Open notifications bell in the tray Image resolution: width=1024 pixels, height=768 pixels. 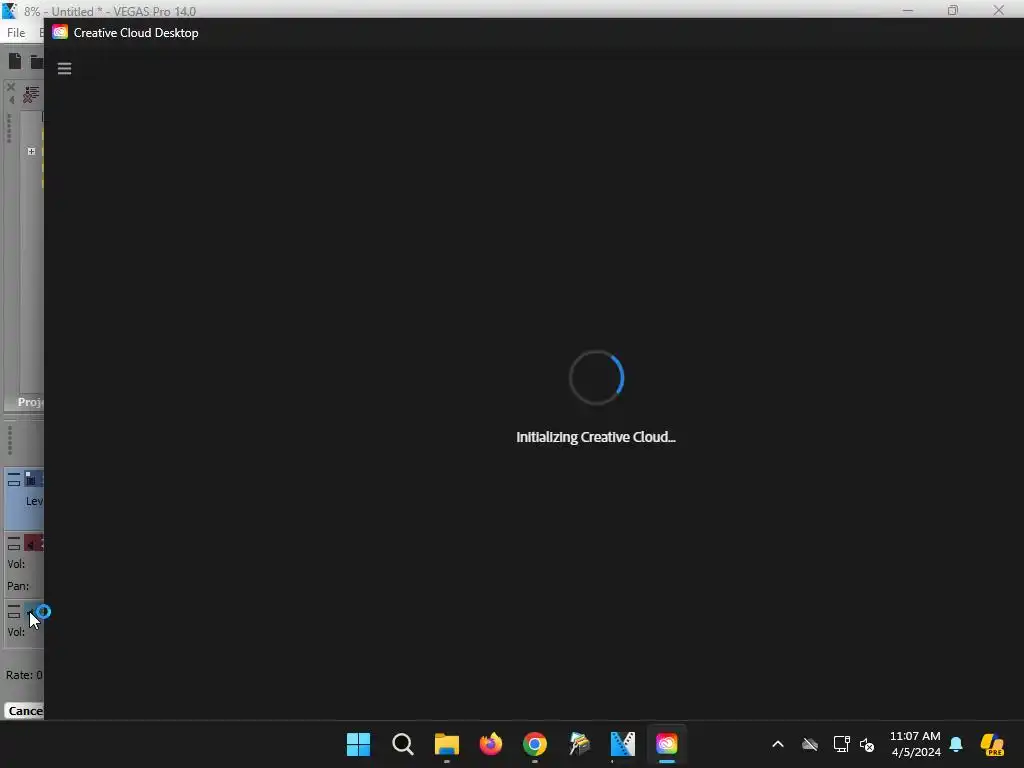[x=955, y=744]
